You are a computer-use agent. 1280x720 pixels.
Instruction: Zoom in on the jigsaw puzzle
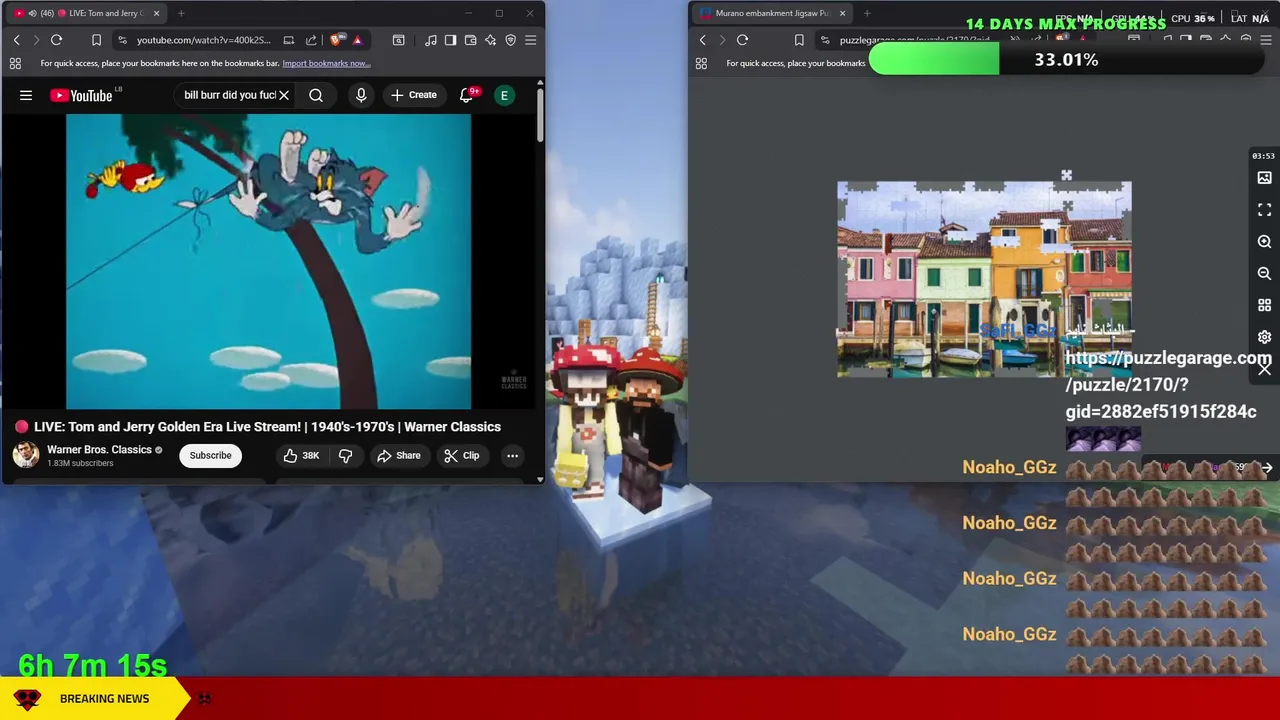1264,242
